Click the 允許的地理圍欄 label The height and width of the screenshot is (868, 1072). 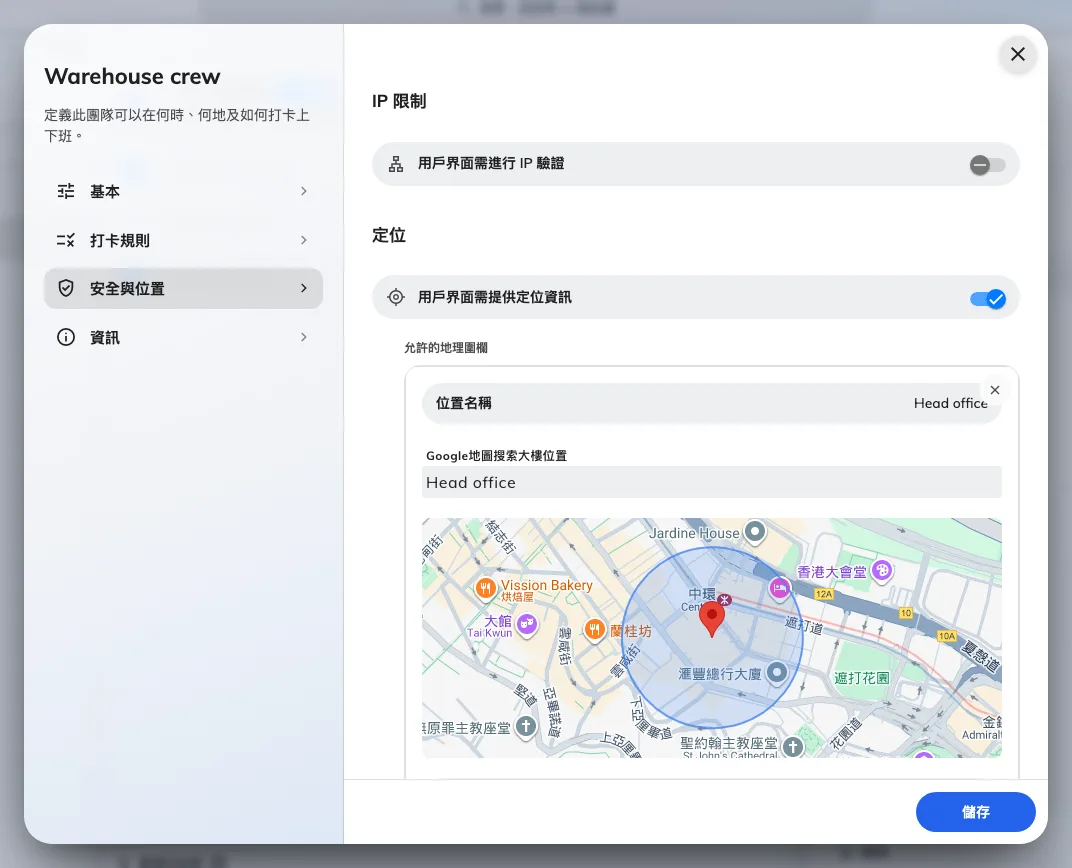click(446, 348)
